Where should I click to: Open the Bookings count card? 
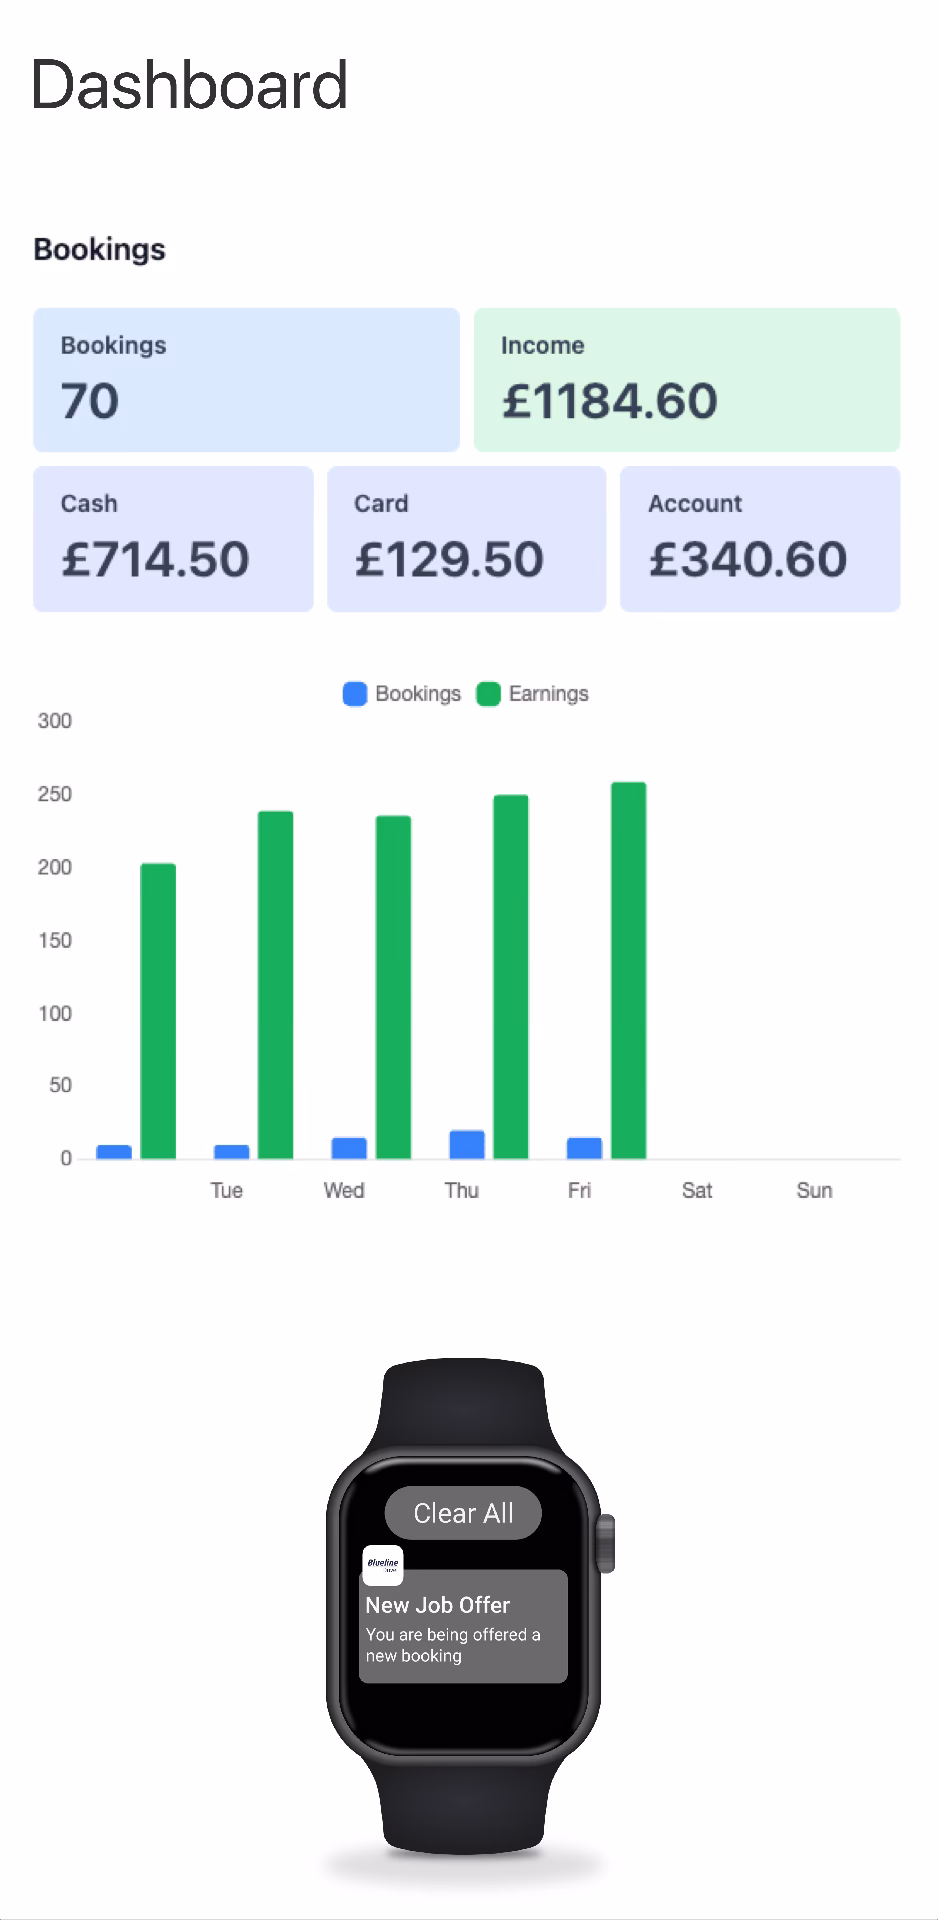pos(246,380)
